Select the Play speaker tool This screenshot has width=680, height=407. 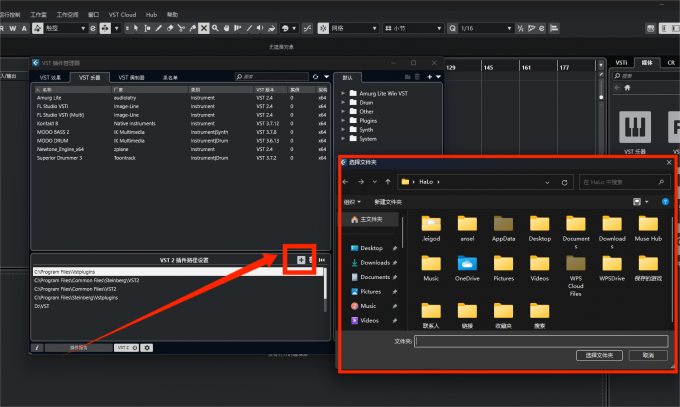click(260, 28)
